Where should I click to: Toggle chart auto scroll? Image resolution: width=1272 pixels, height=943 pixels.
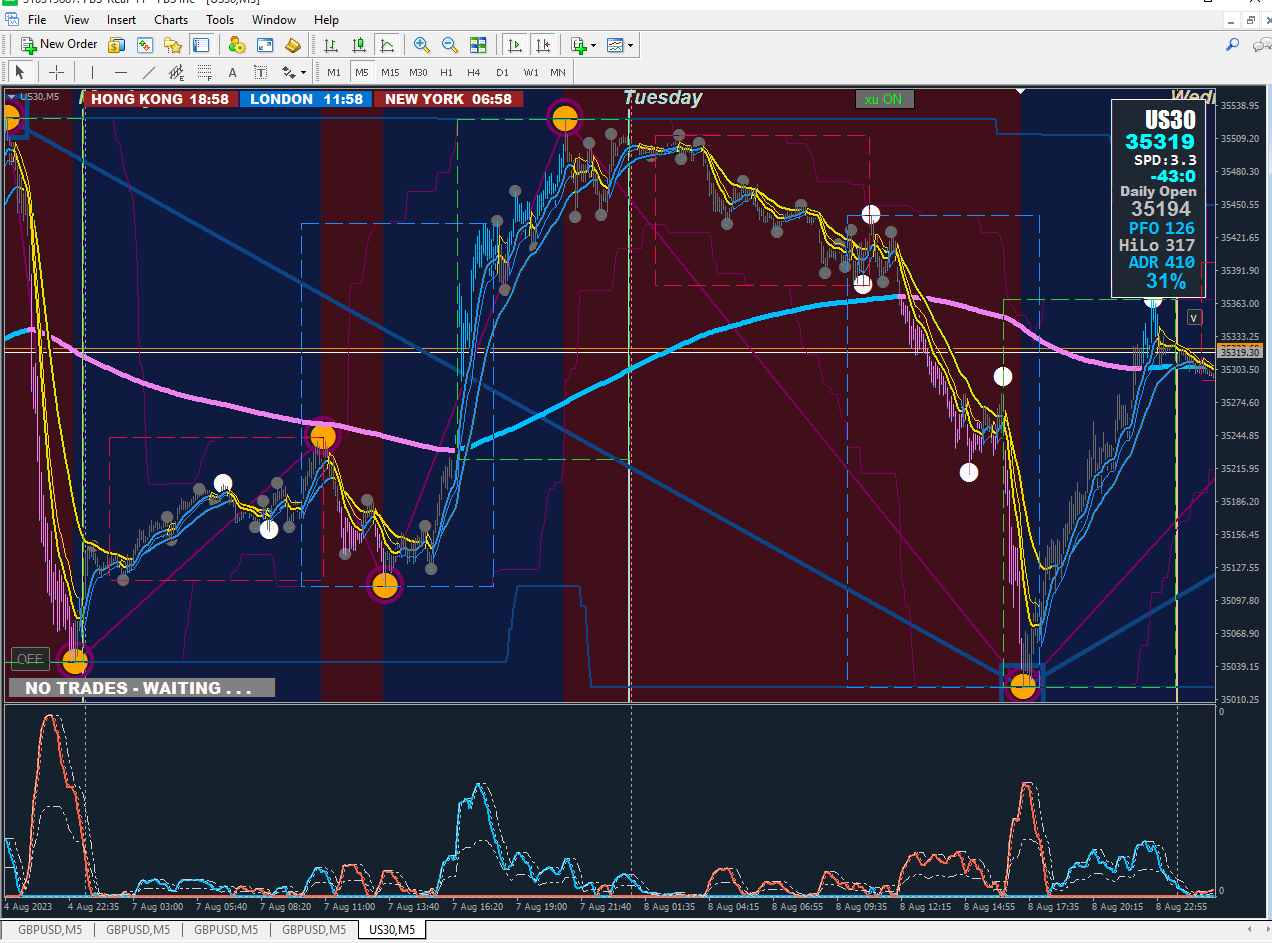tap(514, 45)
